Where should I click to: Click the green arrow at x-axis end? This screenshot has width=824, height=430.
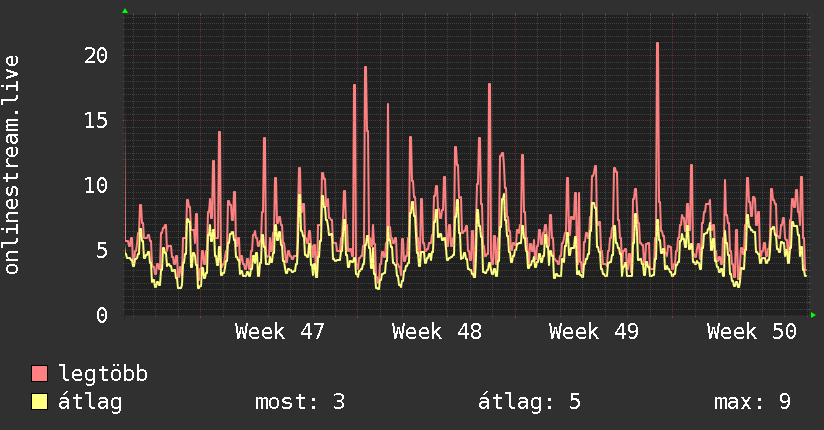pos(813,315)
